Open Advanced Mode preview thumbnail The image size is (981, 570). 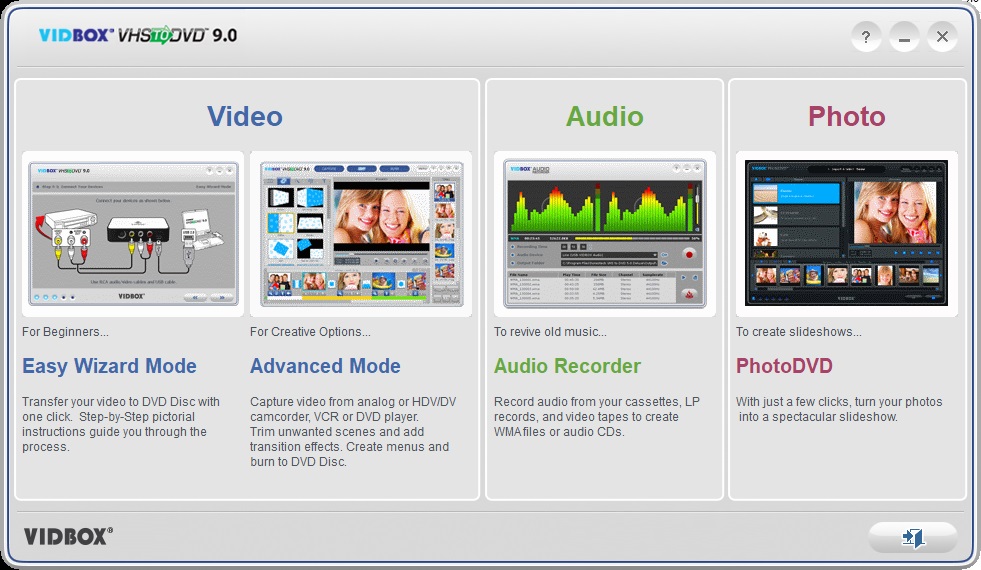click(x=361, y=234)
